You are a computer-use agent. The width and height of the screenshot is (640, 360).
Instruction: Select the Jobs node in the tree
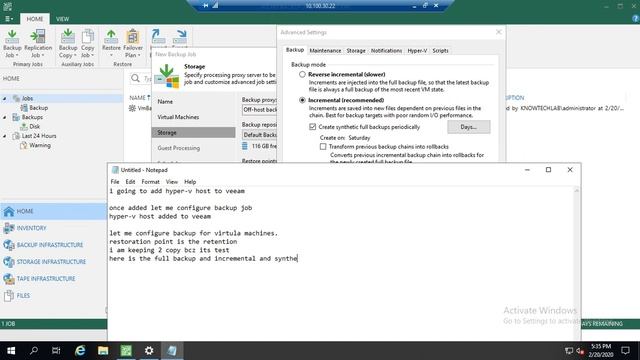27,98
